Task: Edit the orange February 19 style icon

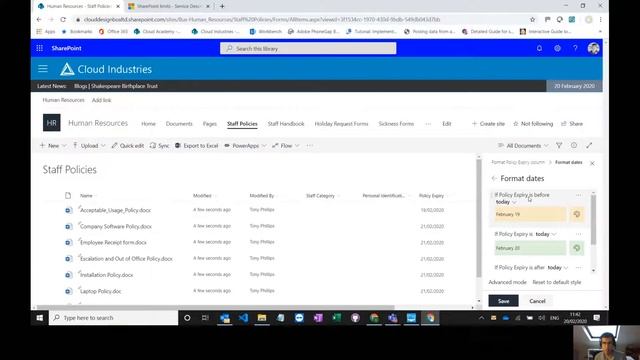Action: pos(577,214)
